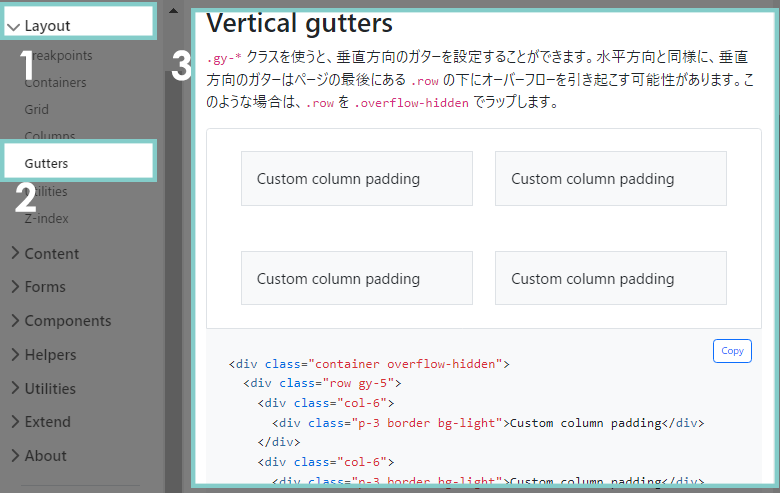Click the chevron icon beside Forms
Screen dimensions: 780x493
pyautogui.click(x=15, y=287)
